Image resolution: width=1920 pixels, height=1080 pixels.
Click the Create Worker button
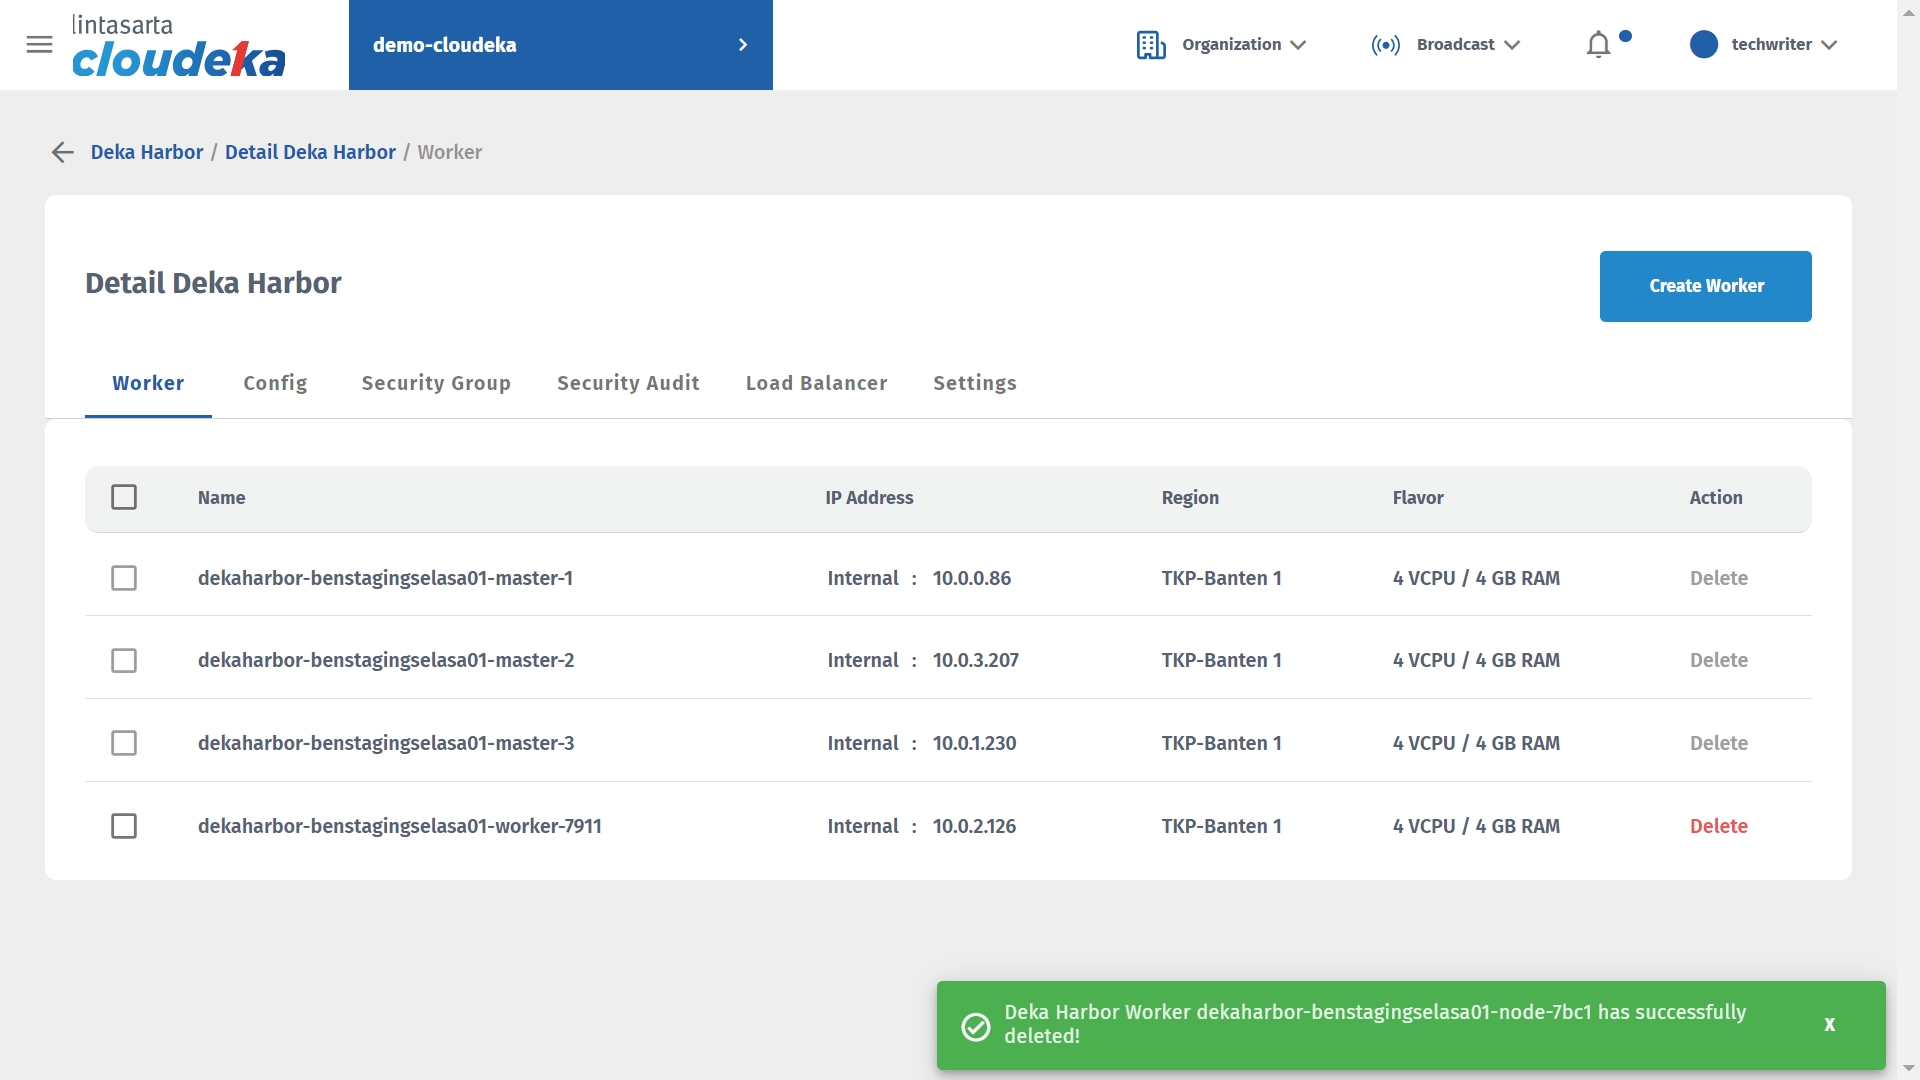[1706, 286]
